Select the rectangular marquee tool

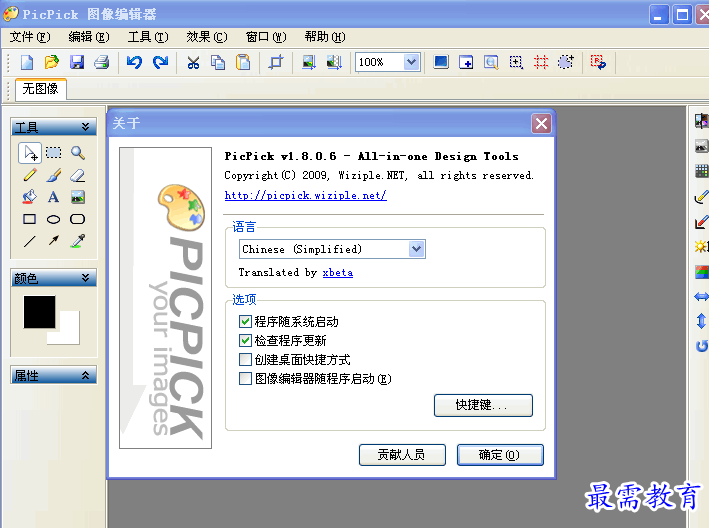pos(53,153)
